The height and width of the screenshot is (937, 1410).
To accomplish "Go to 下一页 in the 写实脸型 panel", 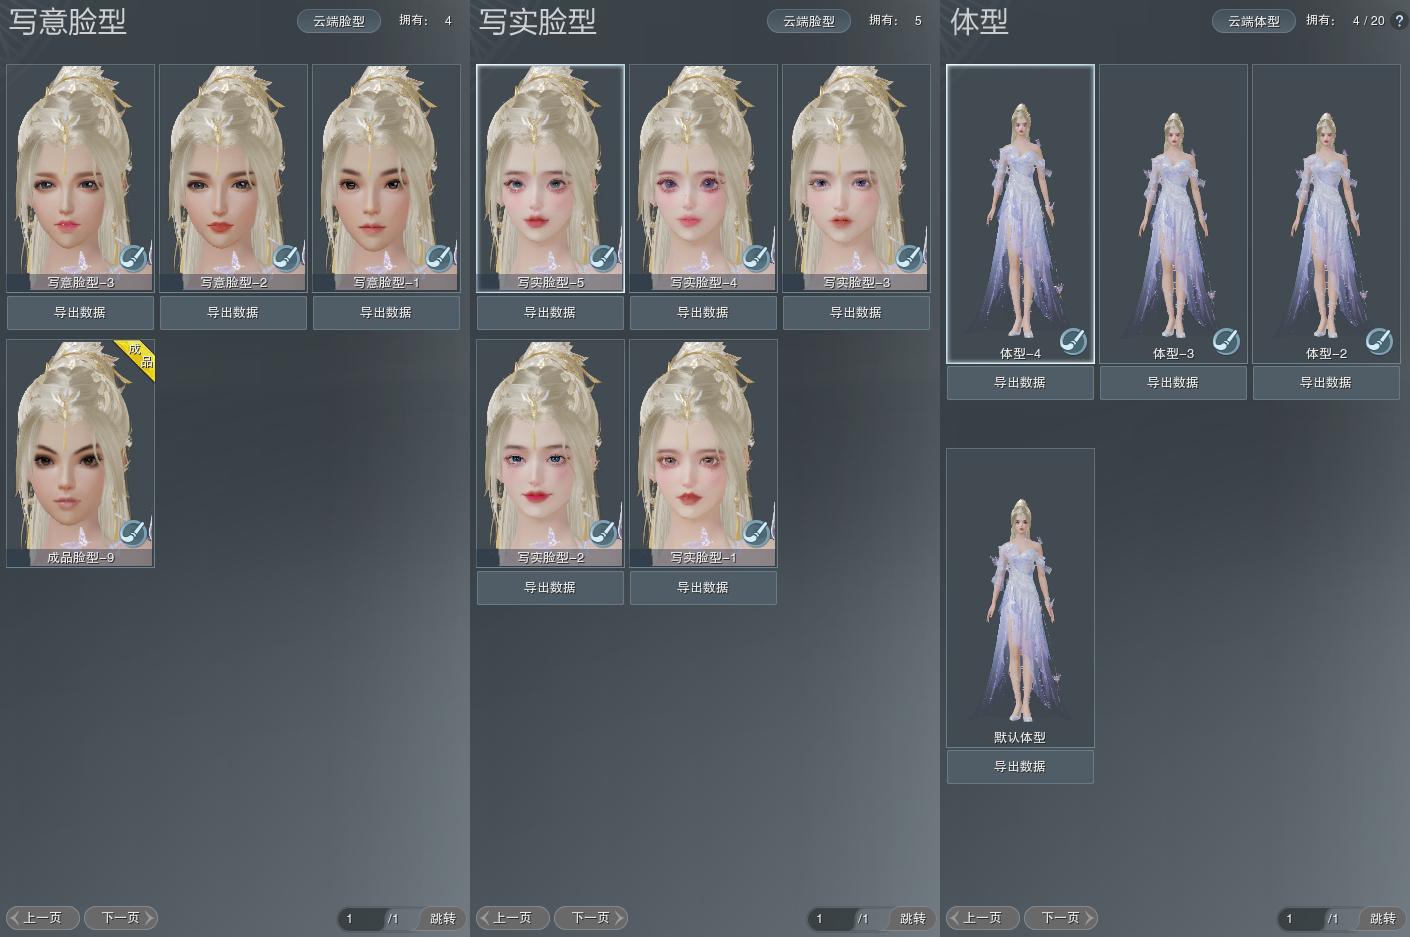I will point(591,917).
